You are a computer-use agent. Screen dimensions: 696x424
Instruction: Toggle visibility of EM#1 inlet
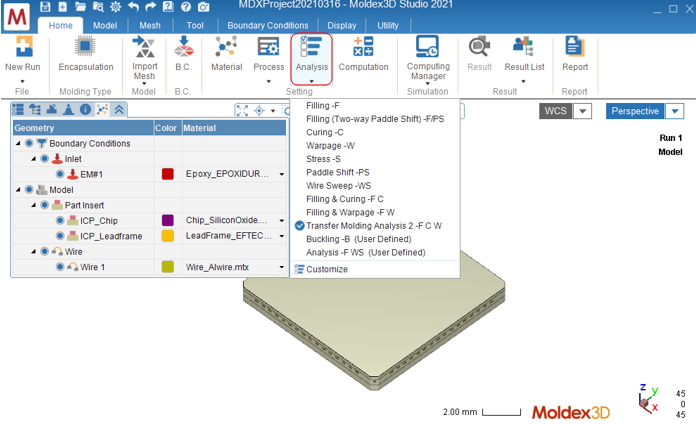click(60, 174)
